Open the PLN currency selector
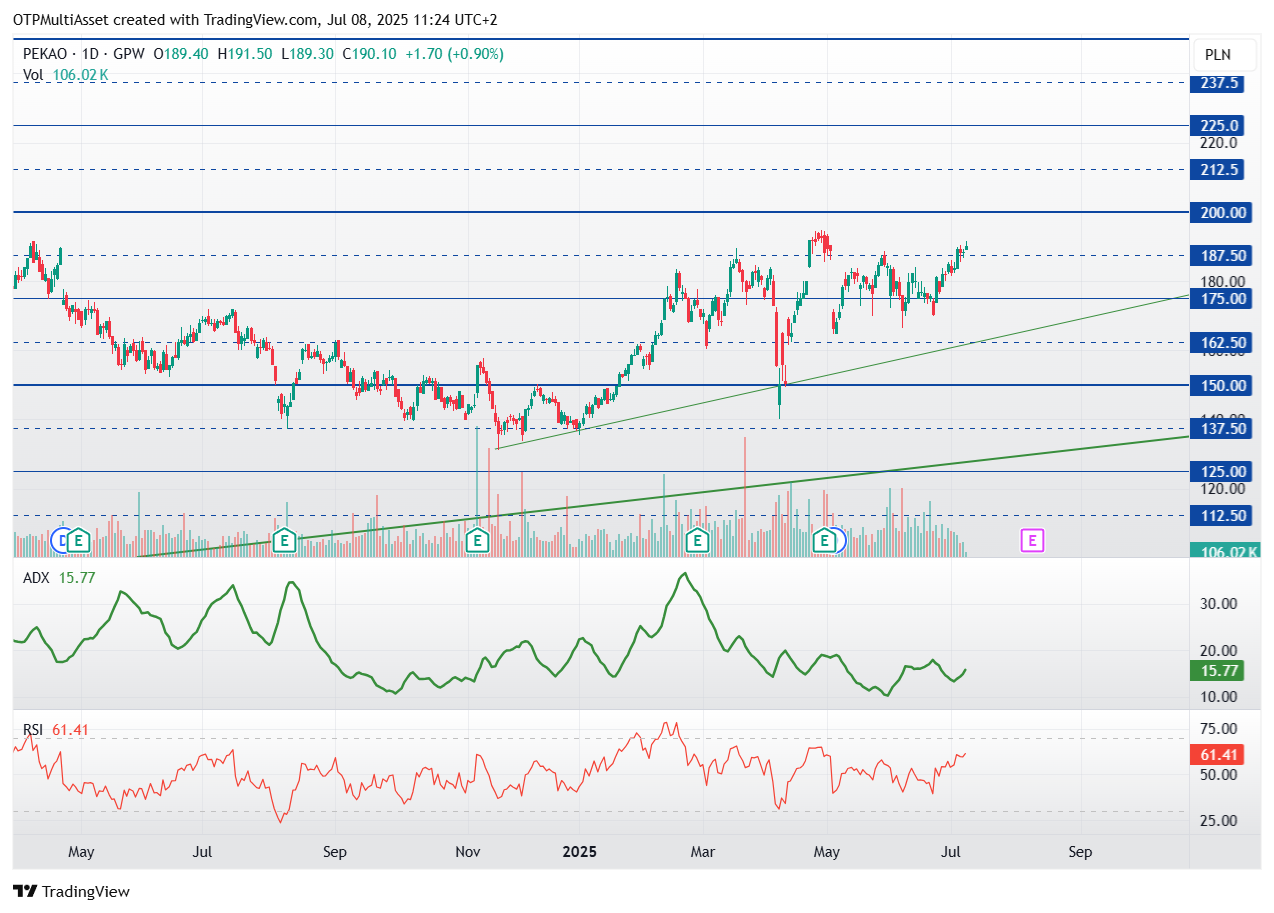1274x913 pixels. click(1217, 55)
